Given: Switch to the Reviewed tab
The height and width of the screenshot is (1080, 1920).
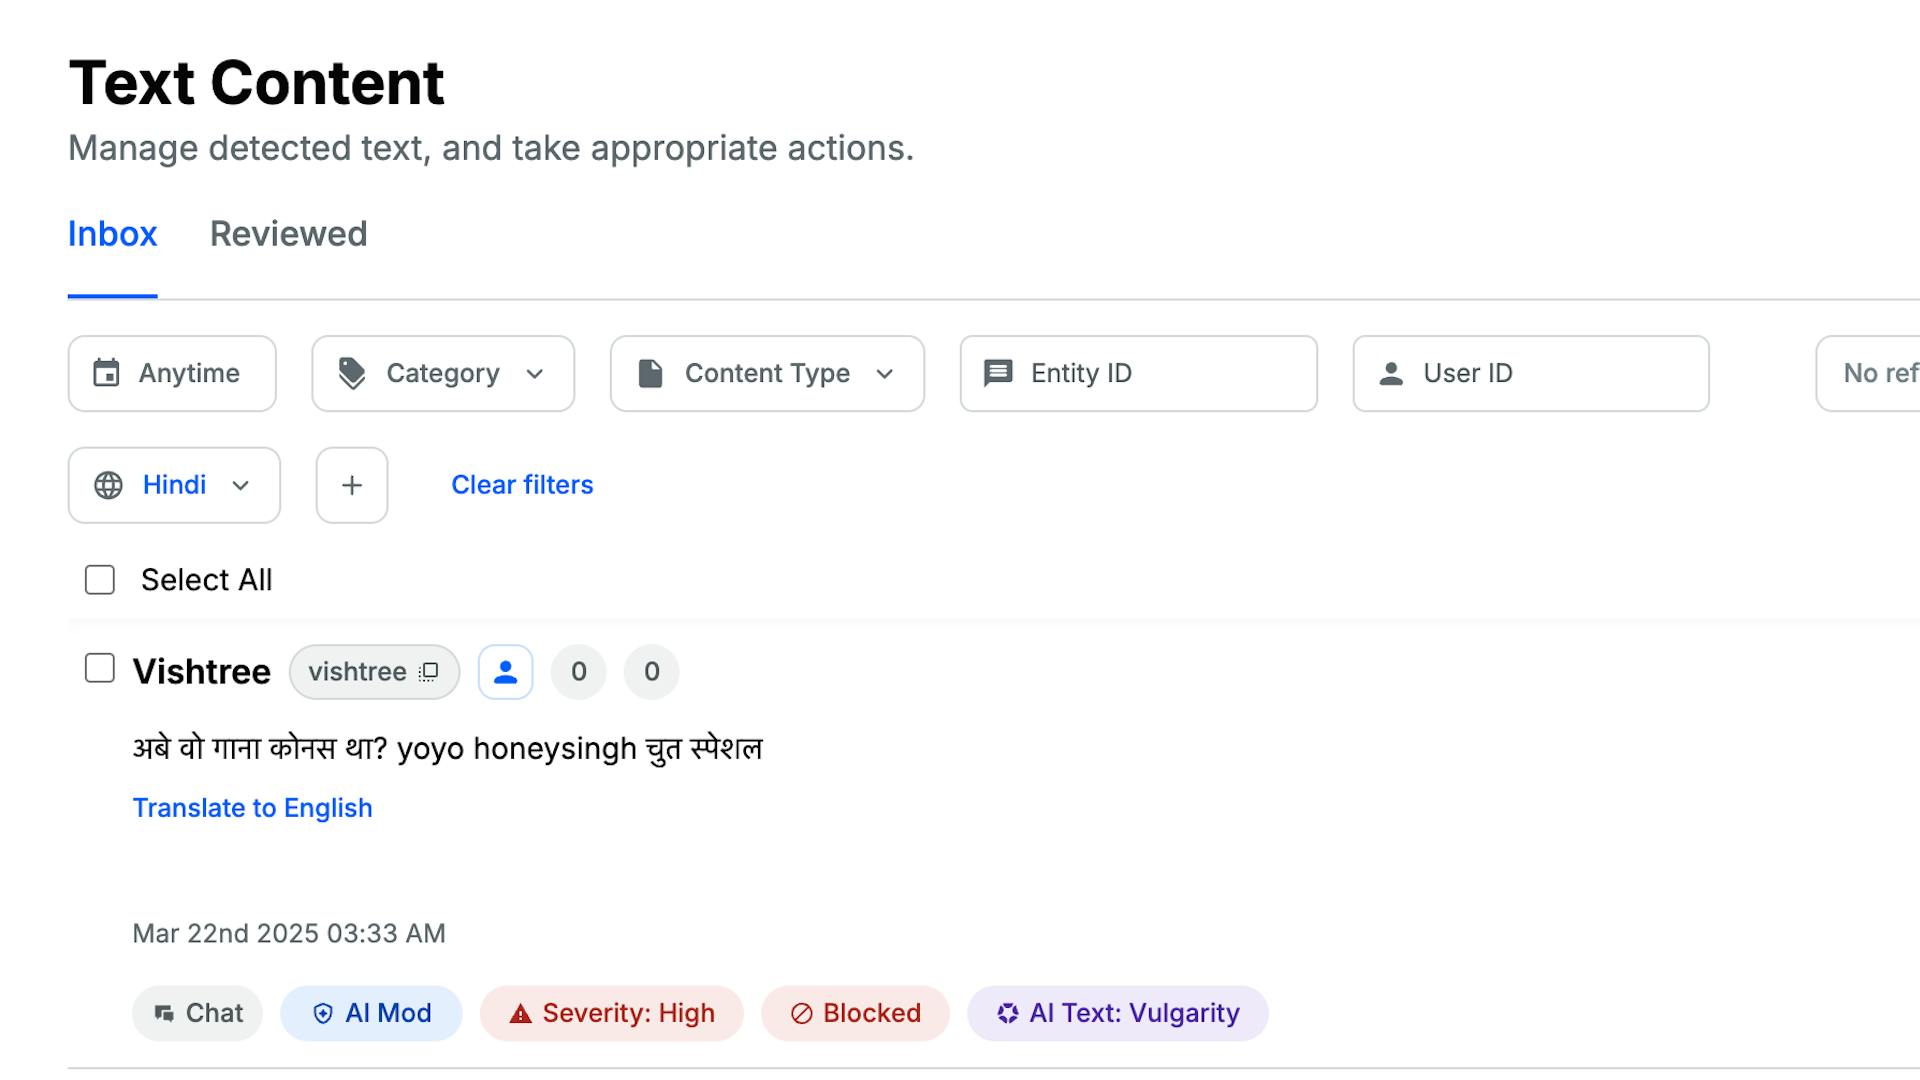Looking at the screenshot, I should 288,234.
